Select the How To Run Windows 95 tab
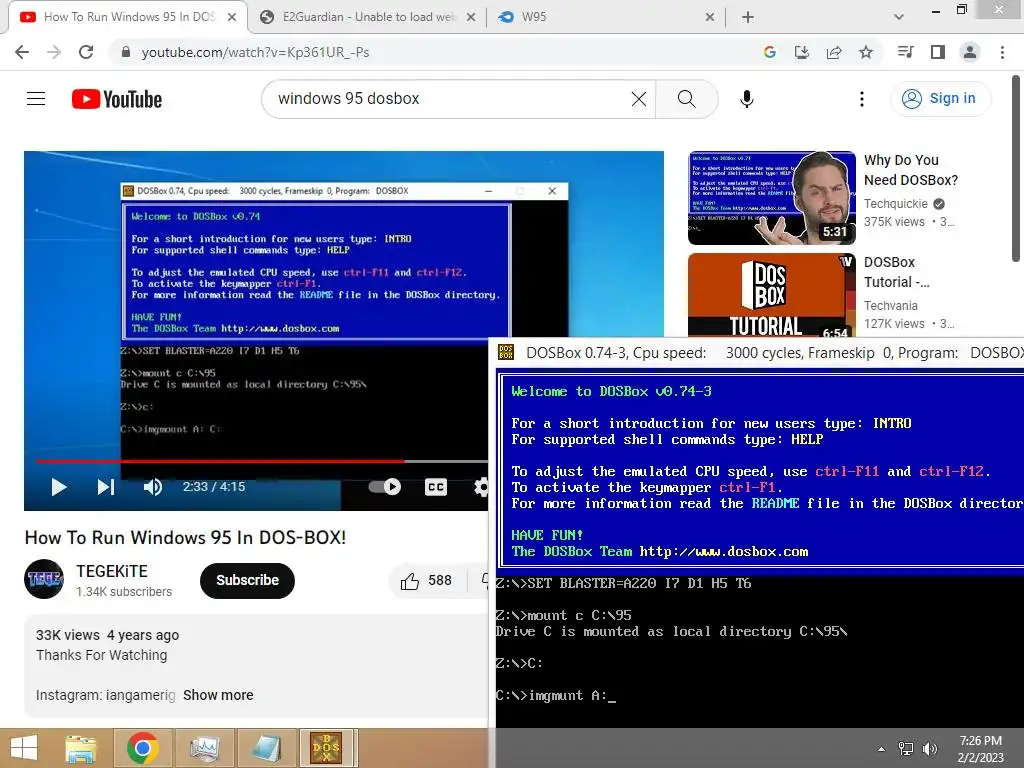This screenshot has height=768, width=1024. [129, 17]
